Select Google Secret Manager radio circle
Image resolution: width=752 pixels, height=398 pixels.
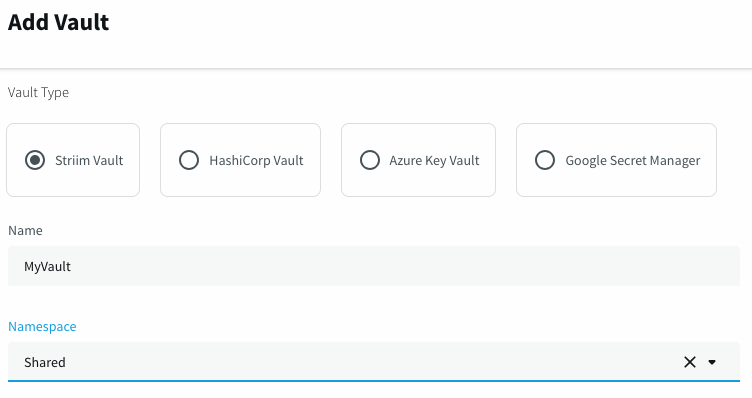(x=545, y=160)
